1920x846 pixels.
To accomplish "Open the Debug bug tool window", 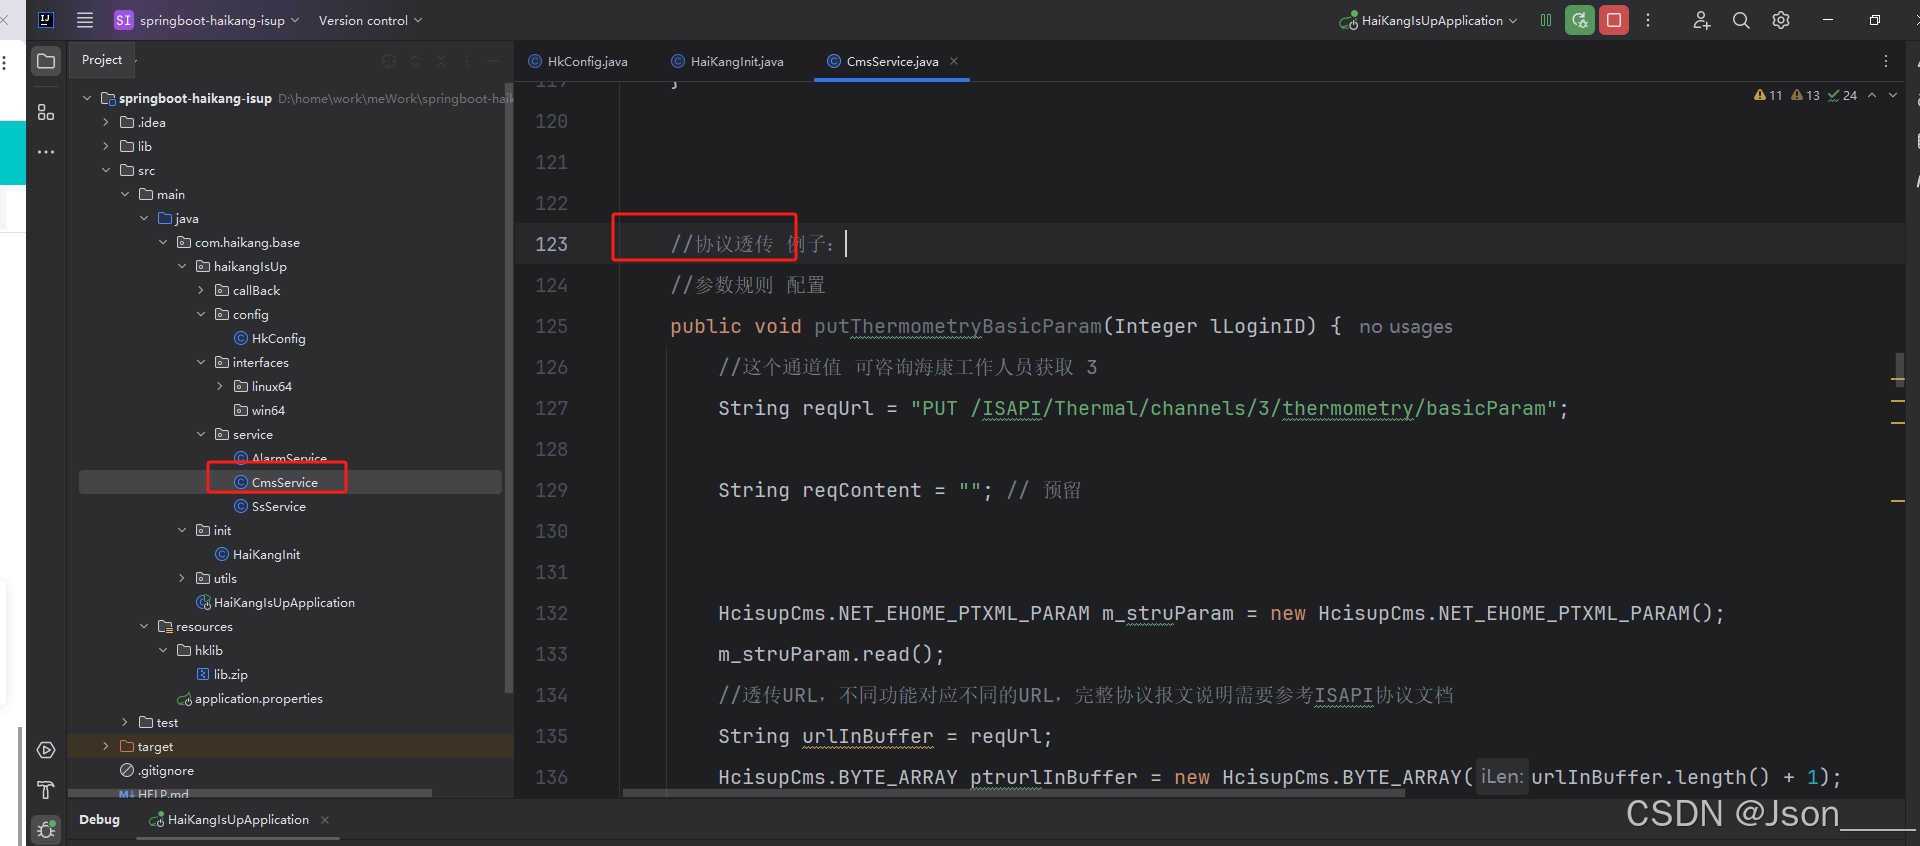I will click(46, 829).
